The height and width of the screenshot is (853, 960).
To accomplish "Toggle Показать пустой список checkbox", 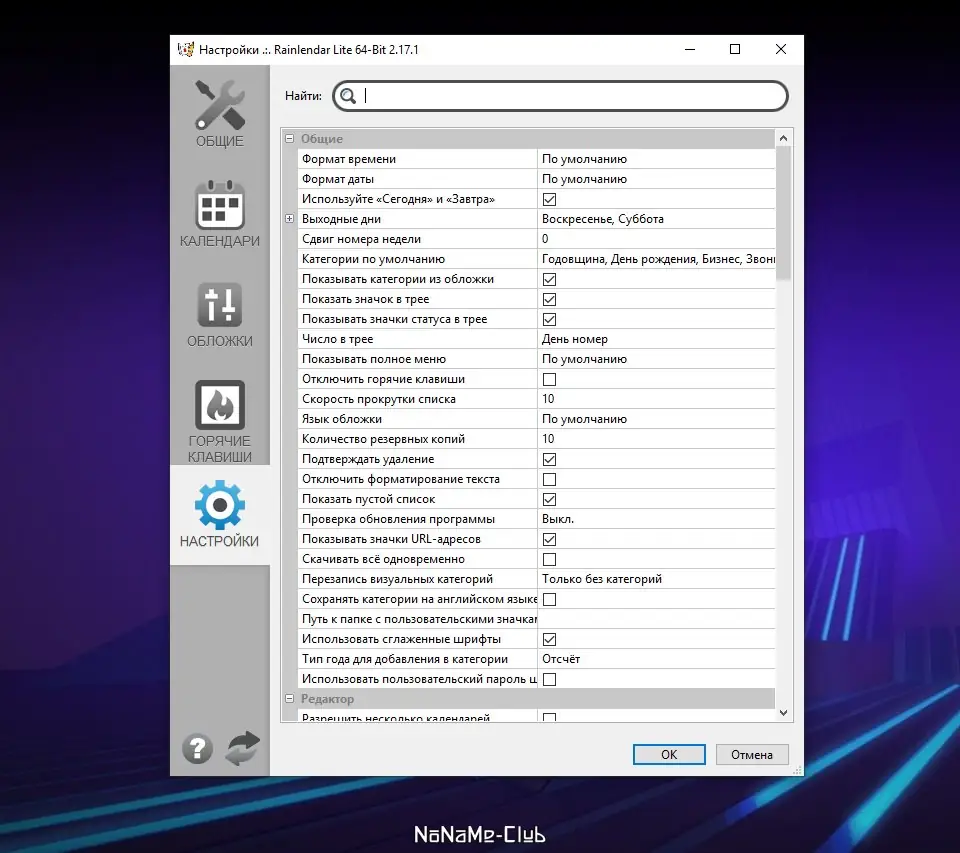I will click(549, 500).
